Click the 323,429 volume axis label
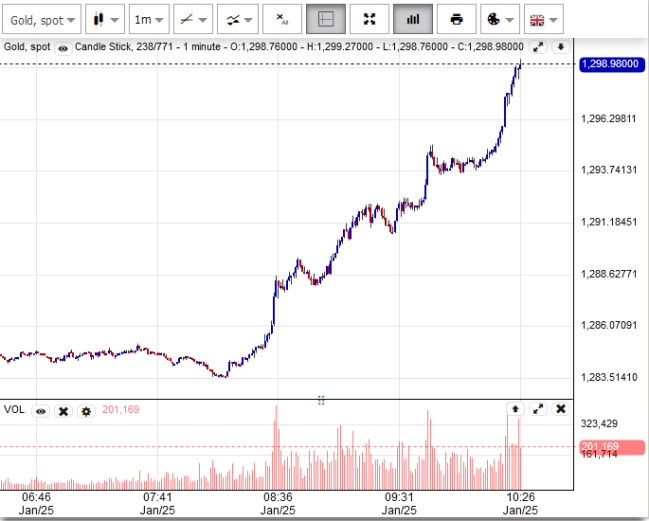Image resolution: width=649 pixels, height=521 pixels. (x=599, y=424)
